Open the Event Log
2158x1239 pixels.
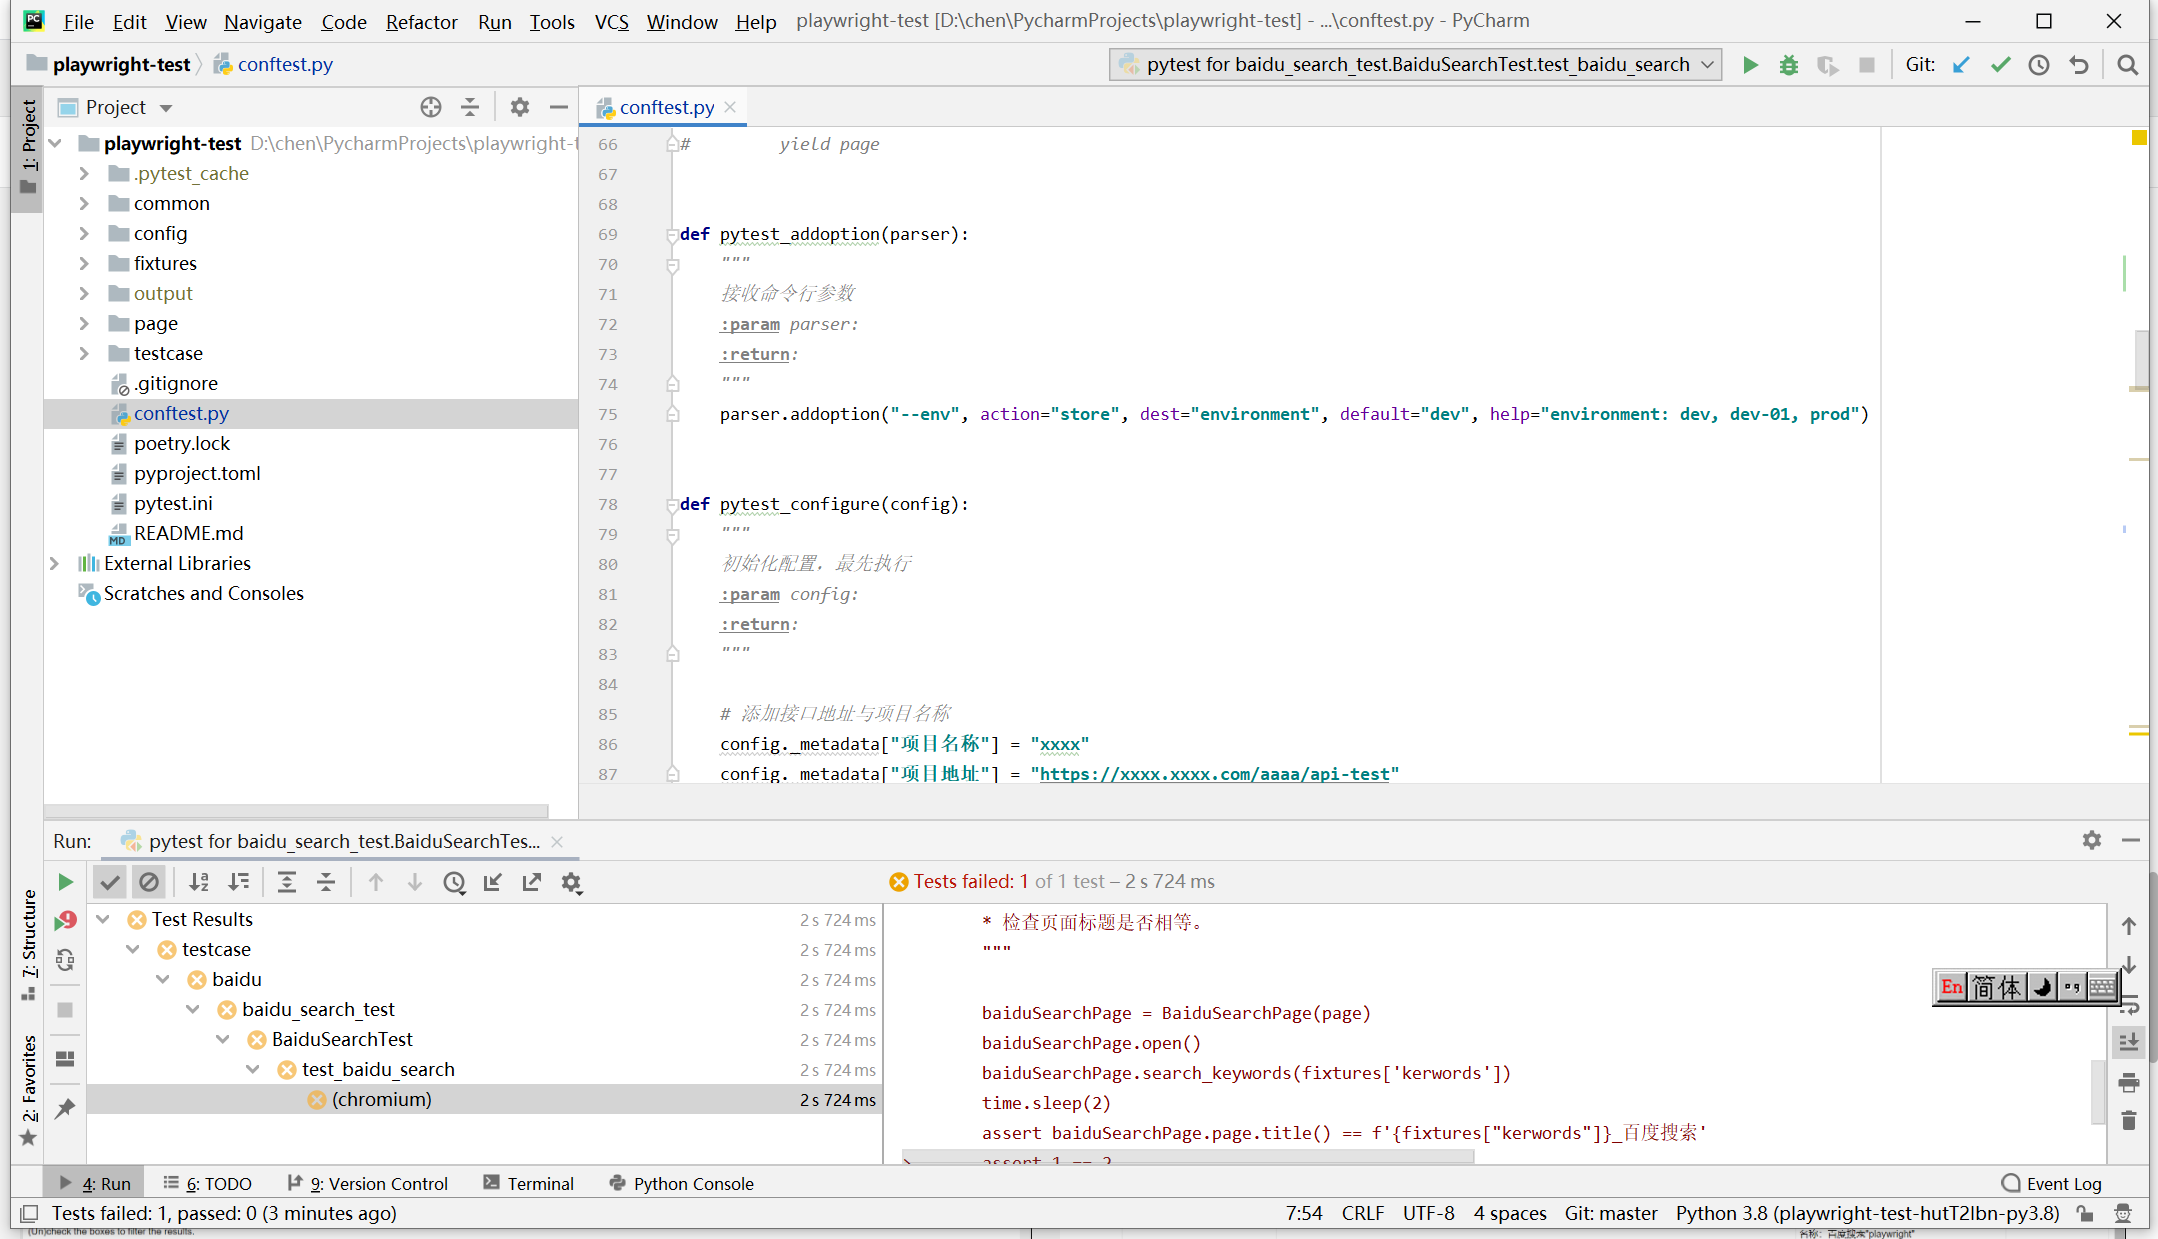[x=2052, y=1183]
